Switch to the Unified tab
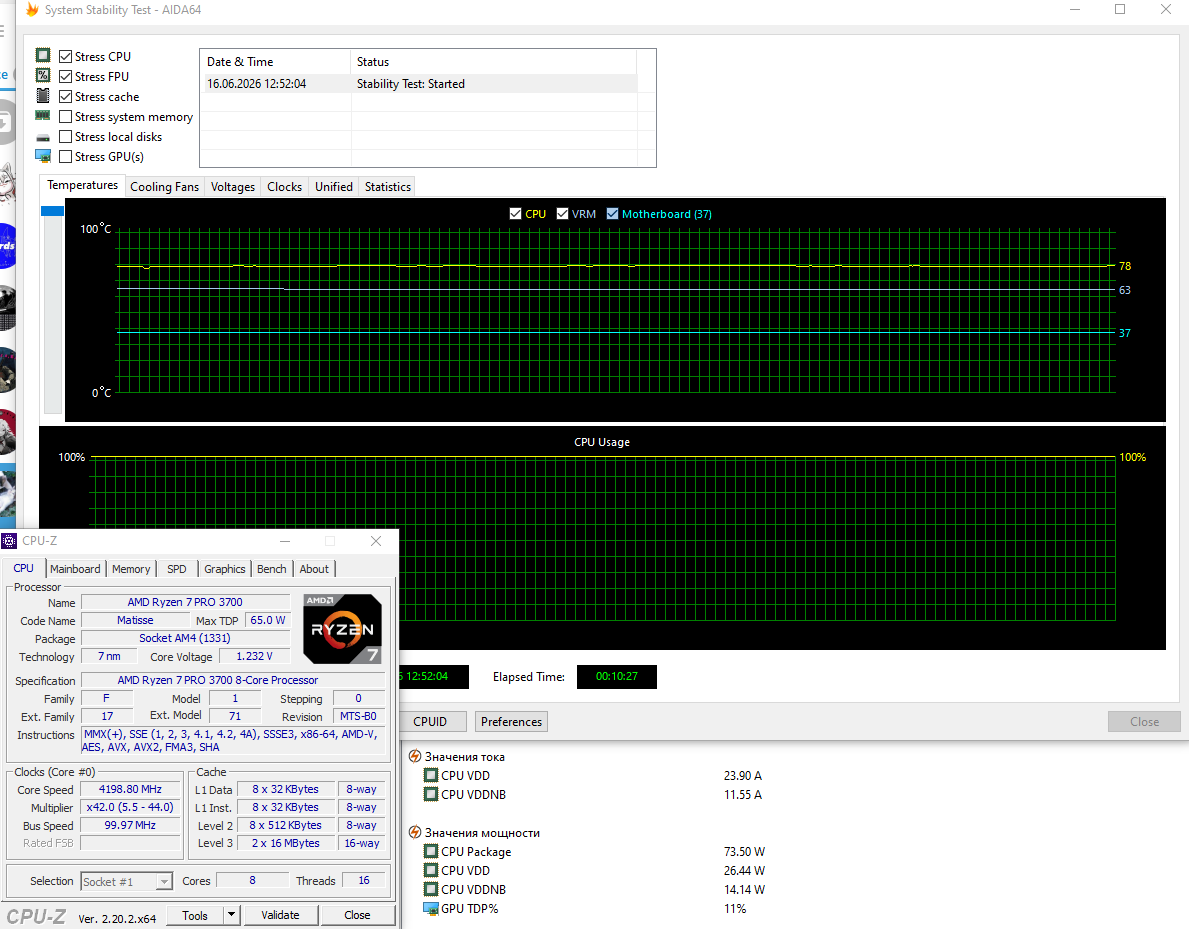The width and height of the screenshot is (1189, 929). [334, 187]
